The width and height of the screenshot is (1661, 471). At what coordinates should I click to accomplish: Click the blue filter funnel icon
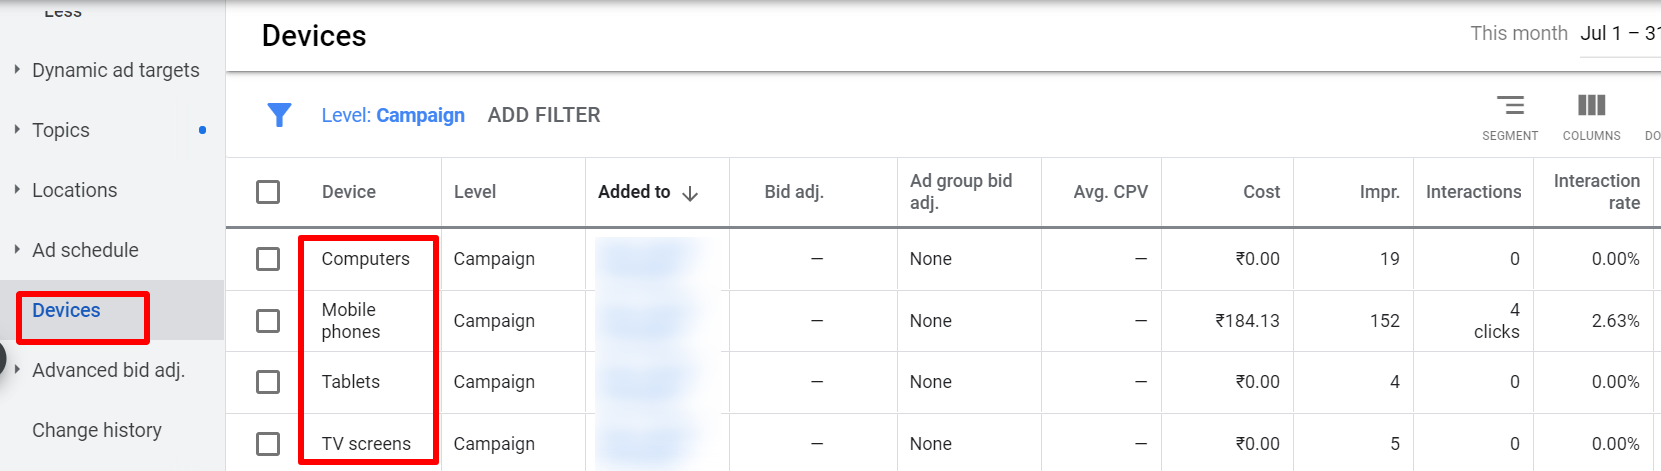click(279, 115)
